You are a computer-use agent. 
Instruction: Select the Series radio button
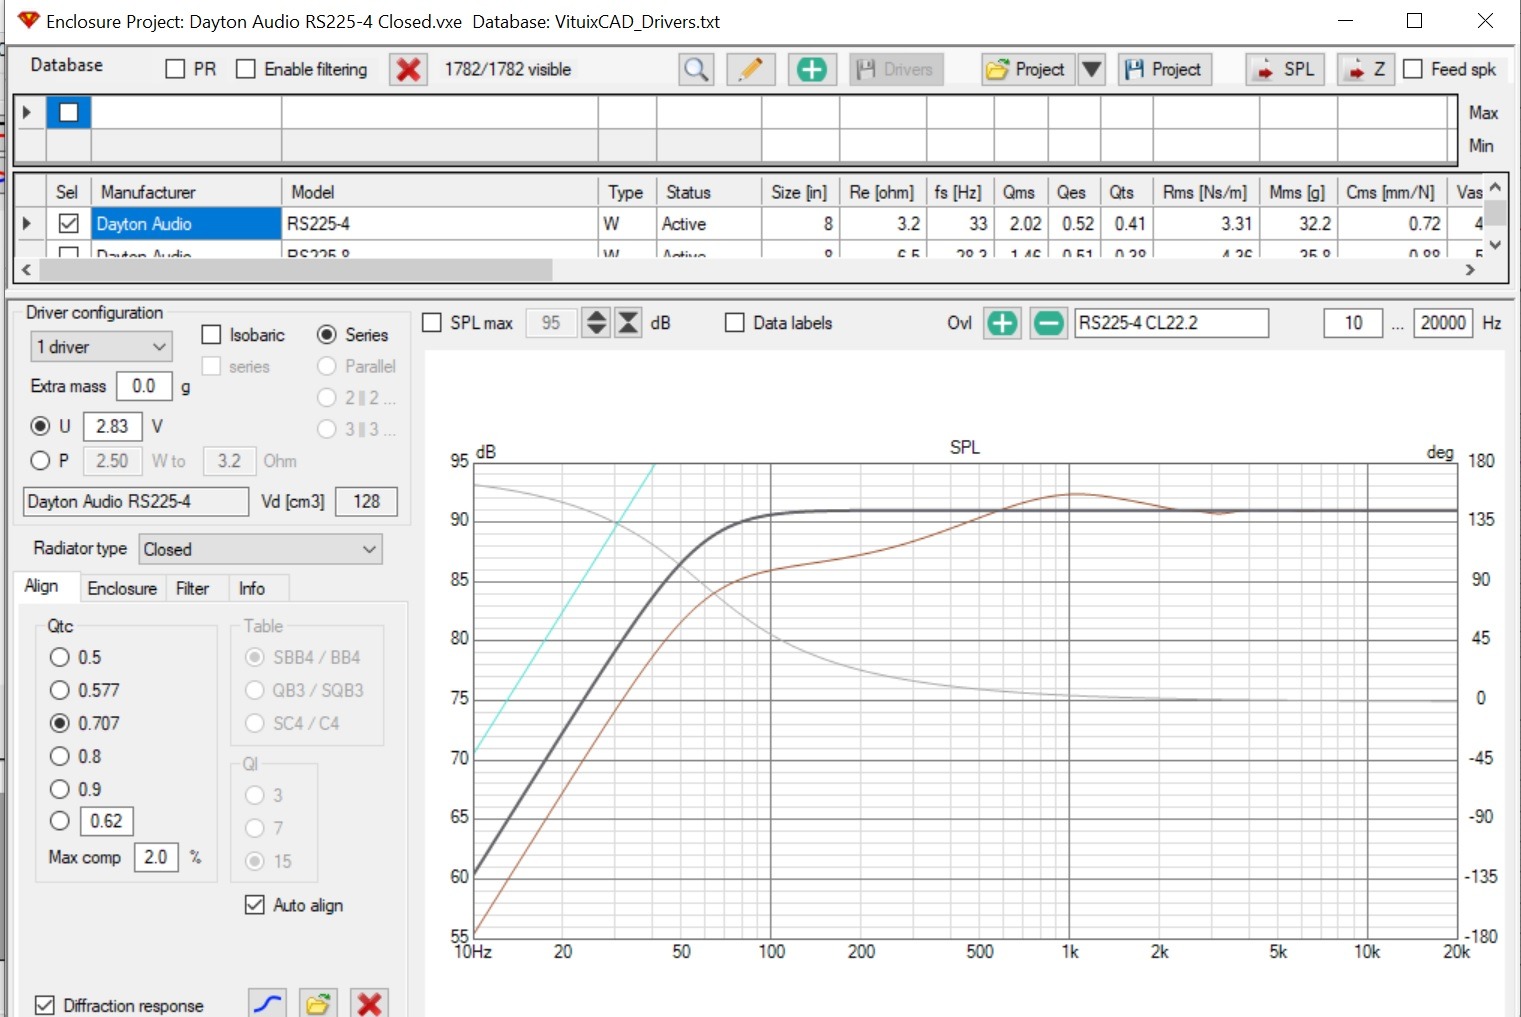(x=326, y=334)
